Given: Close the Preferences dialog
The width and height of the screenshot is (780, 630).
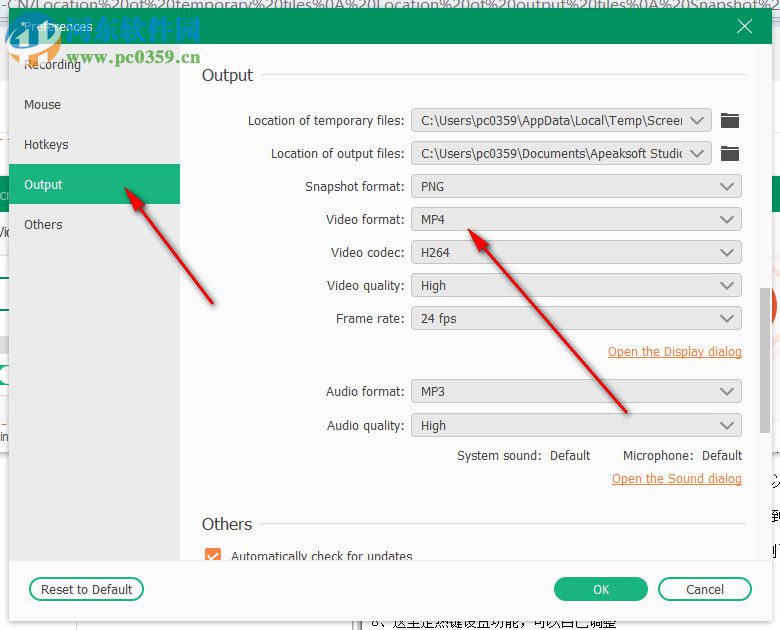Looking at the screenshot, I should tap(744, 26).
